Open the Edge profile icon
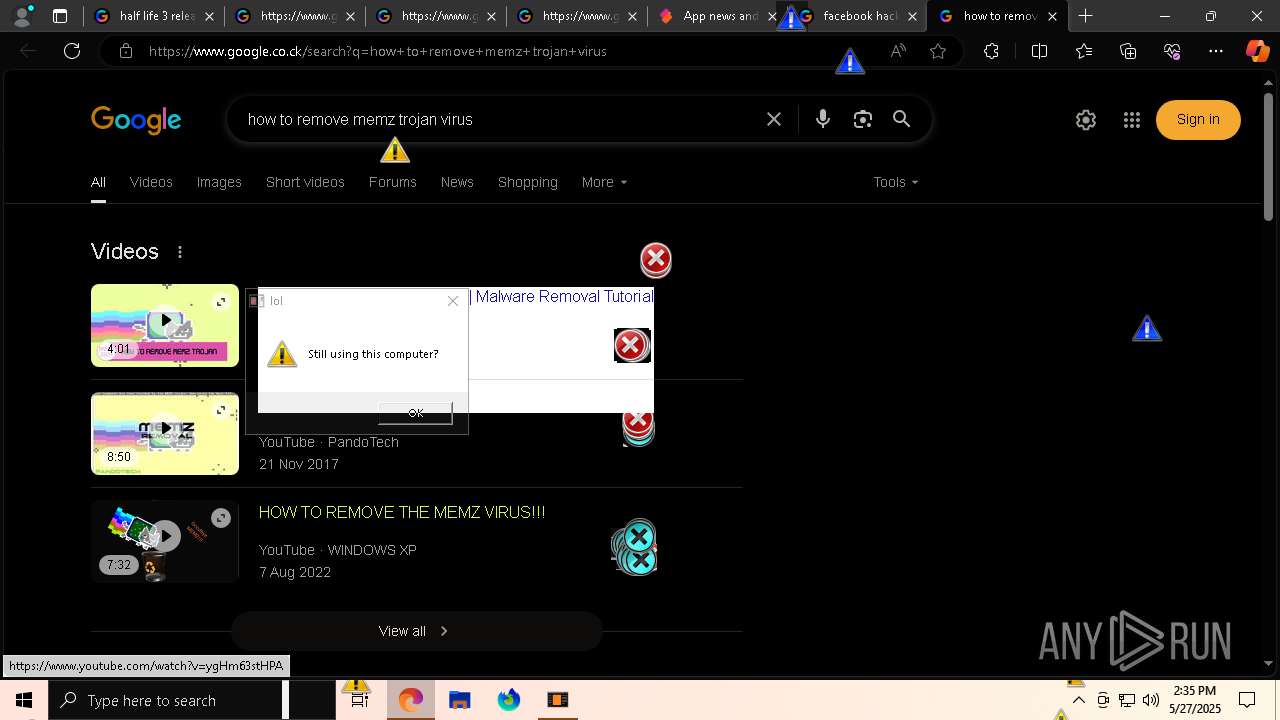 22,16
